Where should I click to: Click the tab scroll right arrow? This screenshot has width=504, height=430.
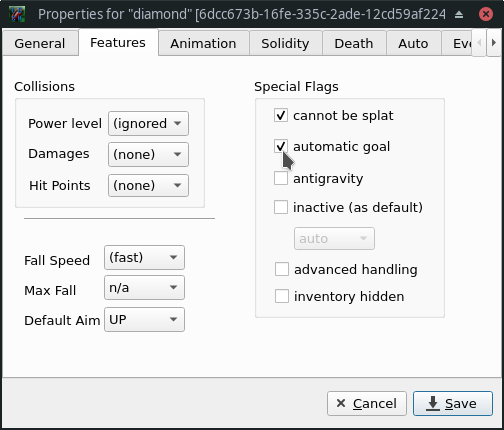[494, 43]
